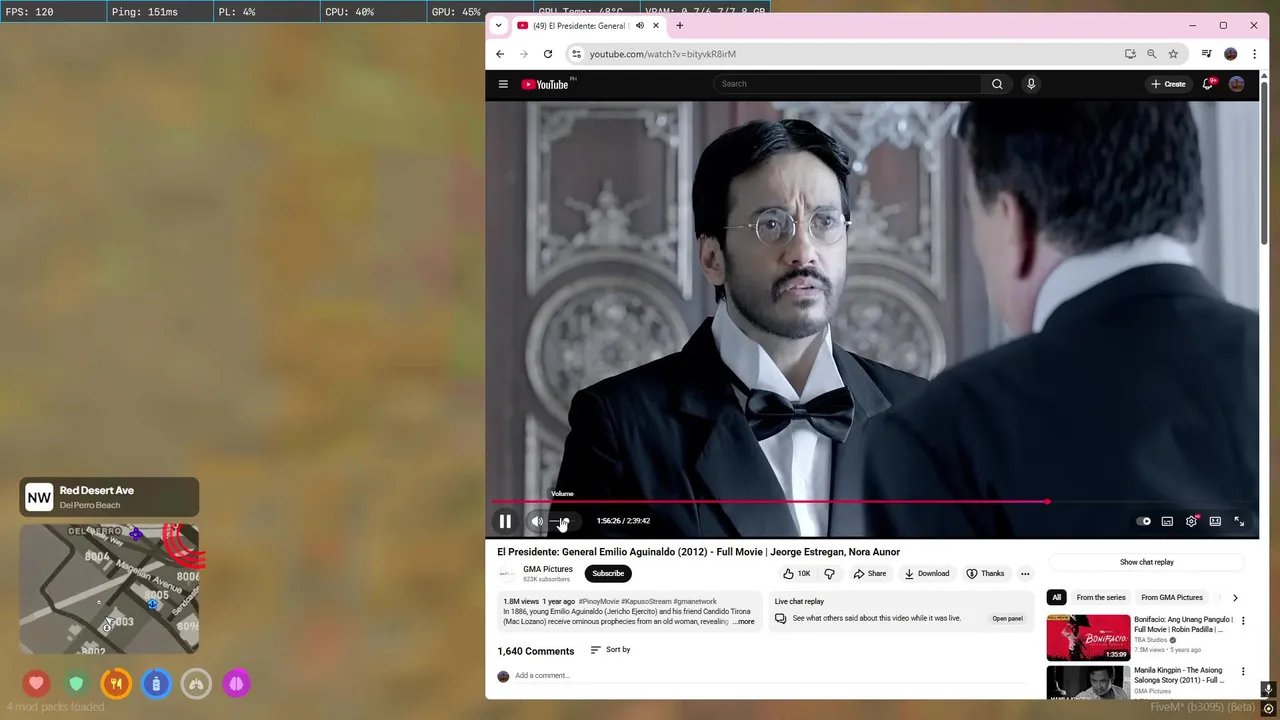The height and width of the screenshot is (720, 1280).
Task: Show more filter chips with the right chevron
Action: coord(1235,598)
